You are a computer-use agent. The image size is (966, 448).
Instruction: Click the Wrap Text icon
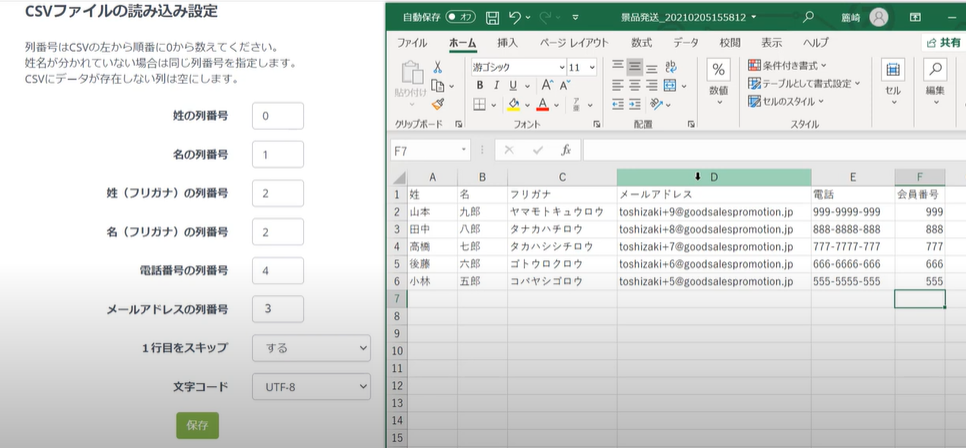(670, 67)
